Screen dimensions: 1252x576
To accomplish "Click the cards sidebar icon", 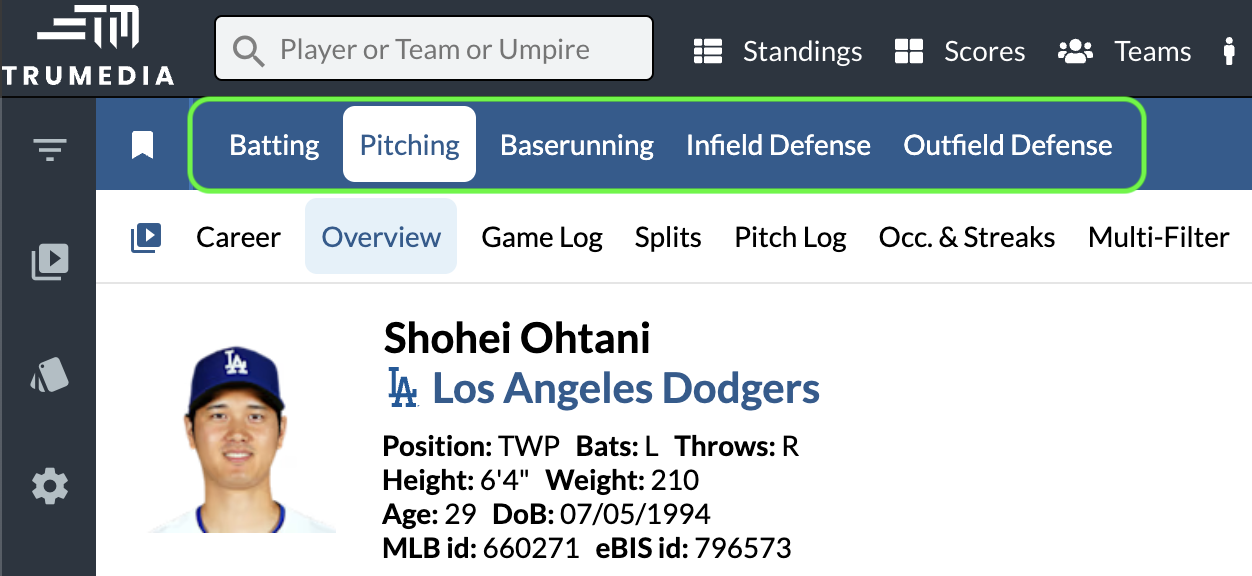I will 50,374.
